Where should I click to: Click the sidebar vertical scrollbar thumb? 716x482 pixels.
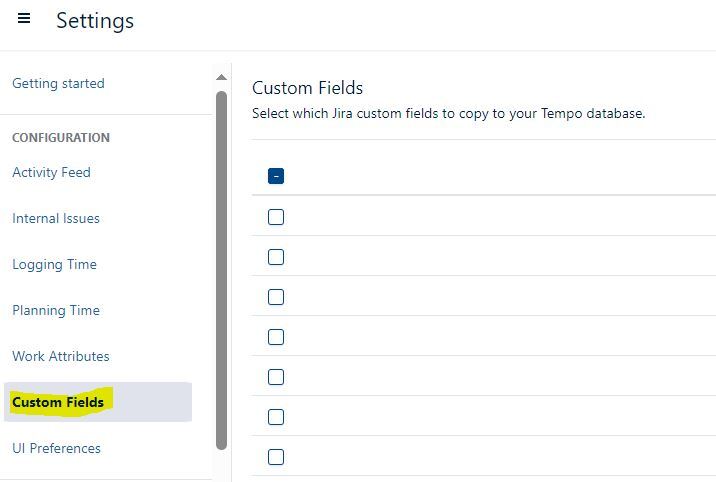[221, 270]
